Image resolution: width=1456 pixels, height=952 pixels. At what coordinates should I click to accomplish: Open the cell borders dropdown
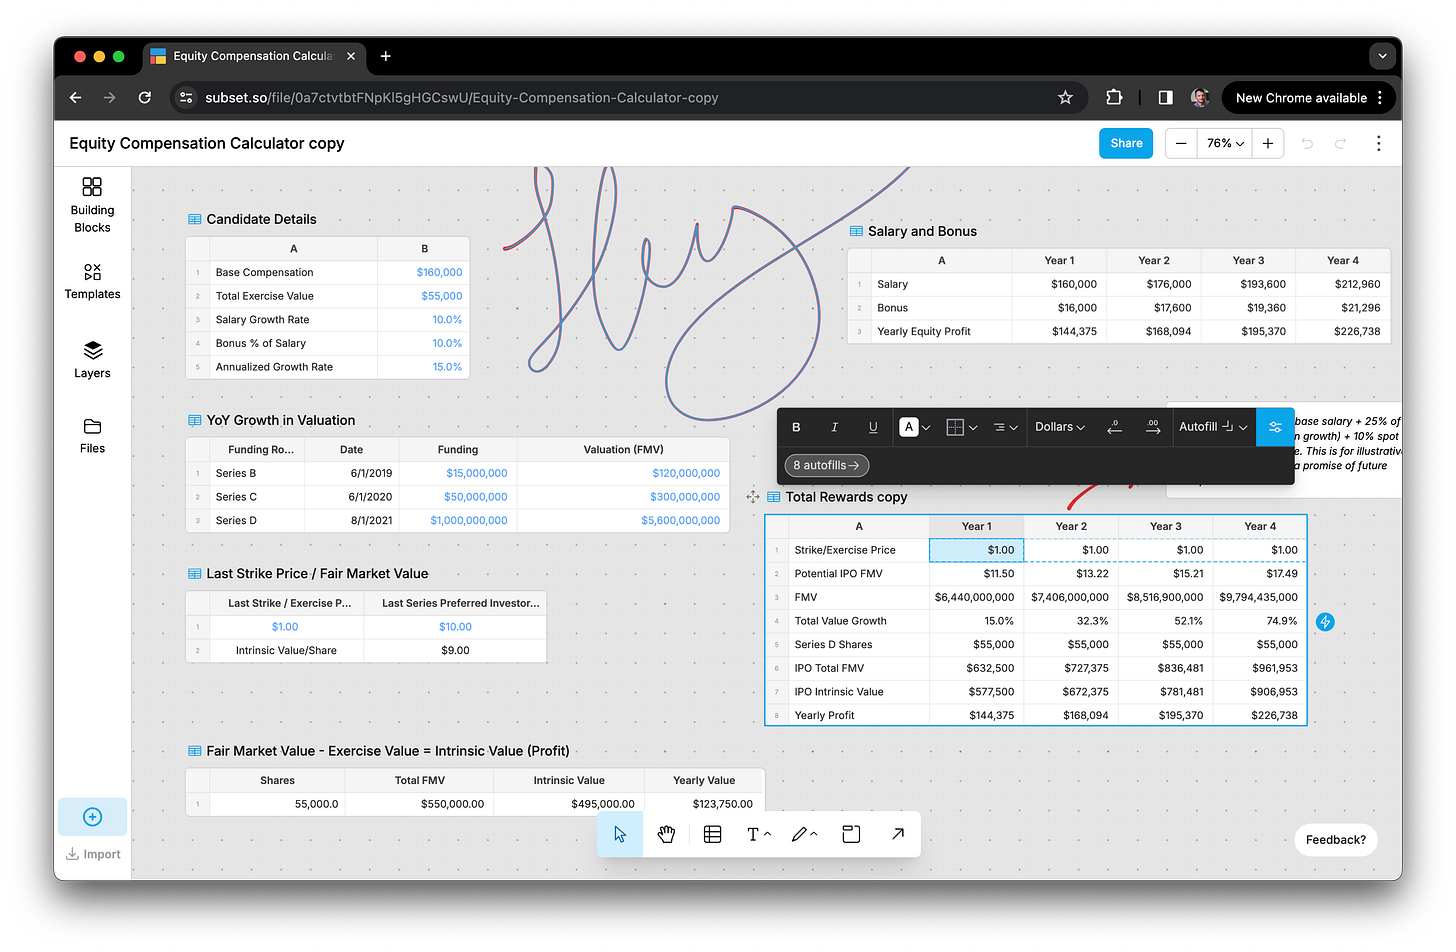pyautogui.click(x=962, y=427)
